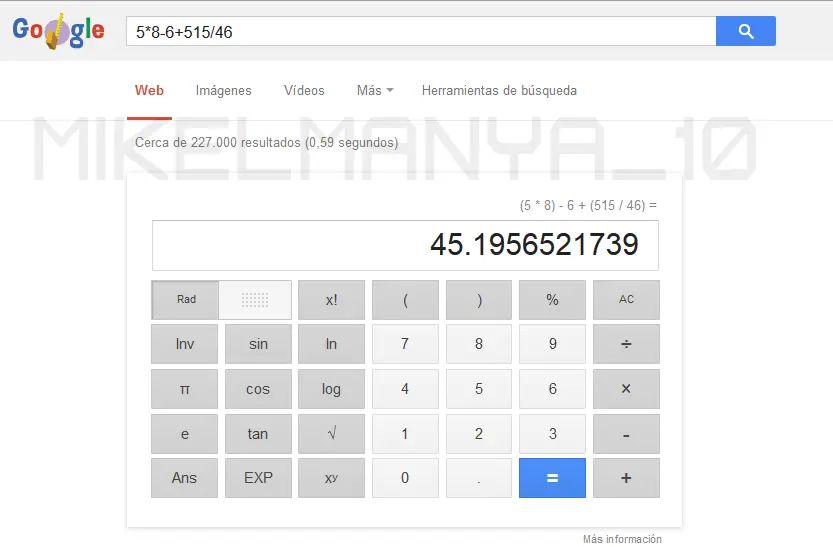Screen dimensions: 833x547
Task: Click the blue search magnifier button
Action: (x=745, y=31)
